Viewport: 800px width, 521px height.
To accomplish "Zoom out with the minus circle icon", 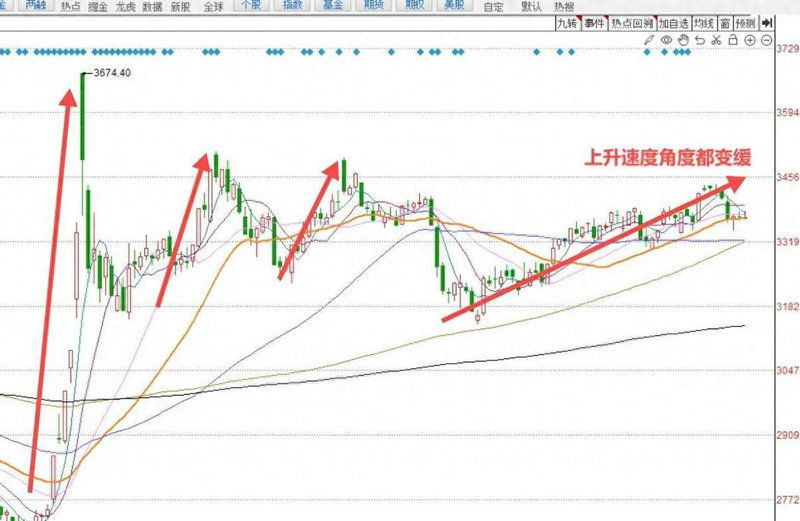I will (x=766, y=40).
